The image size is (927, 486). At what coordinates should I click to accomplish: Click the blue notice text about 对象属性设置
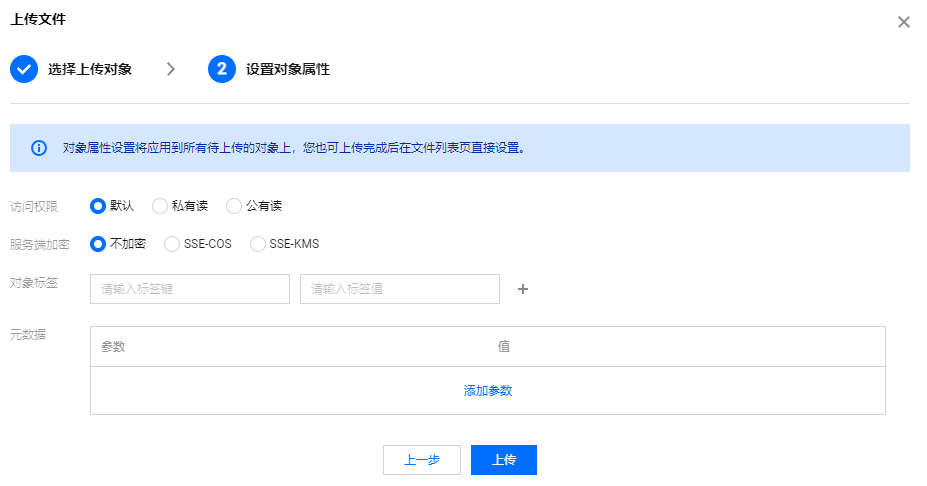(294, 148)
